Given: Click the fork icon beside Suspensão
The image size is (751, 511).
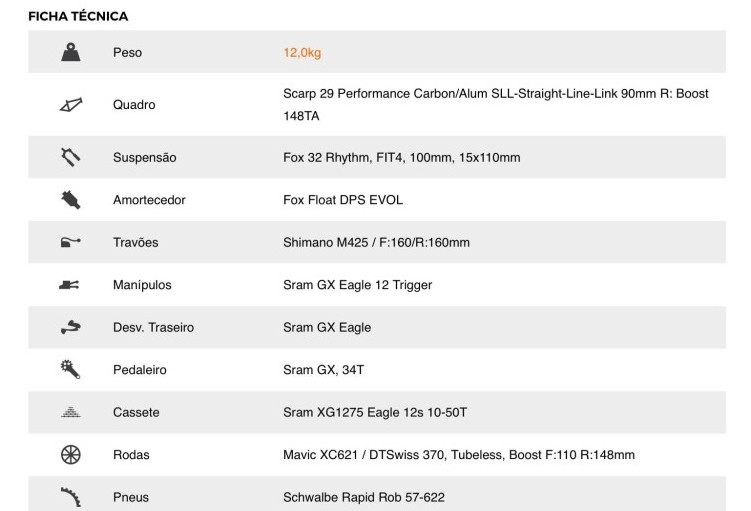Looking at the screenshot, I should (x=70, y=157).
